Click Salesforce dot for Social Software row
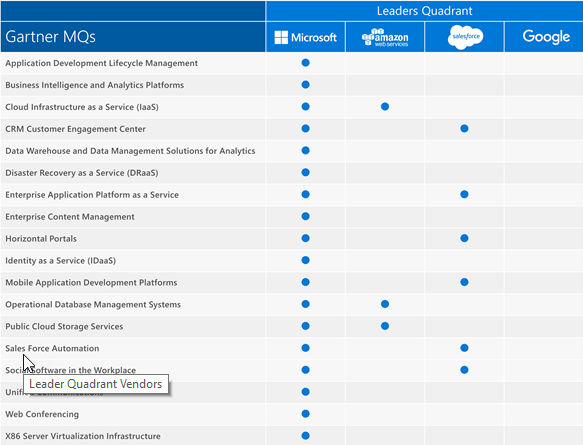583x445 pixels. coord(464,370)
